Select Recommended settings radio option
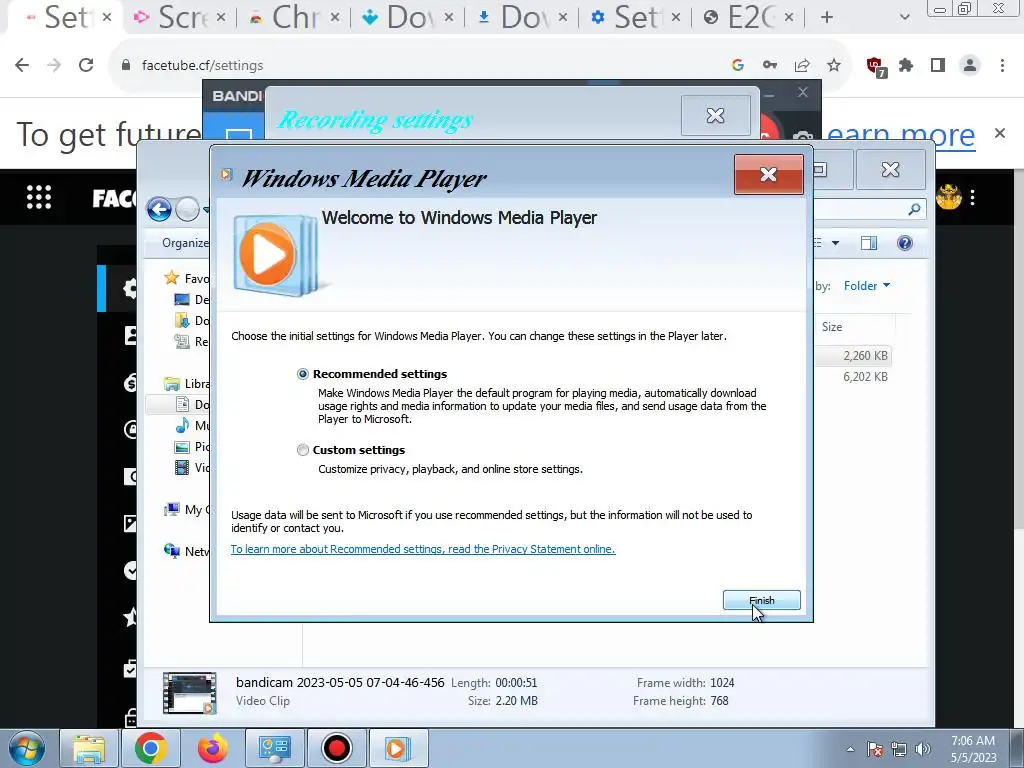The height and width of the screenshot is (768, 1024). (x=302, y=374)
